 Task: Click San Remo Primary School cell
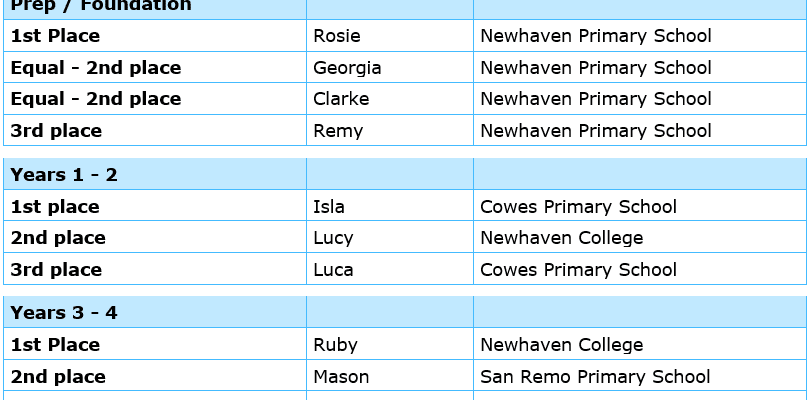point(595,377)
